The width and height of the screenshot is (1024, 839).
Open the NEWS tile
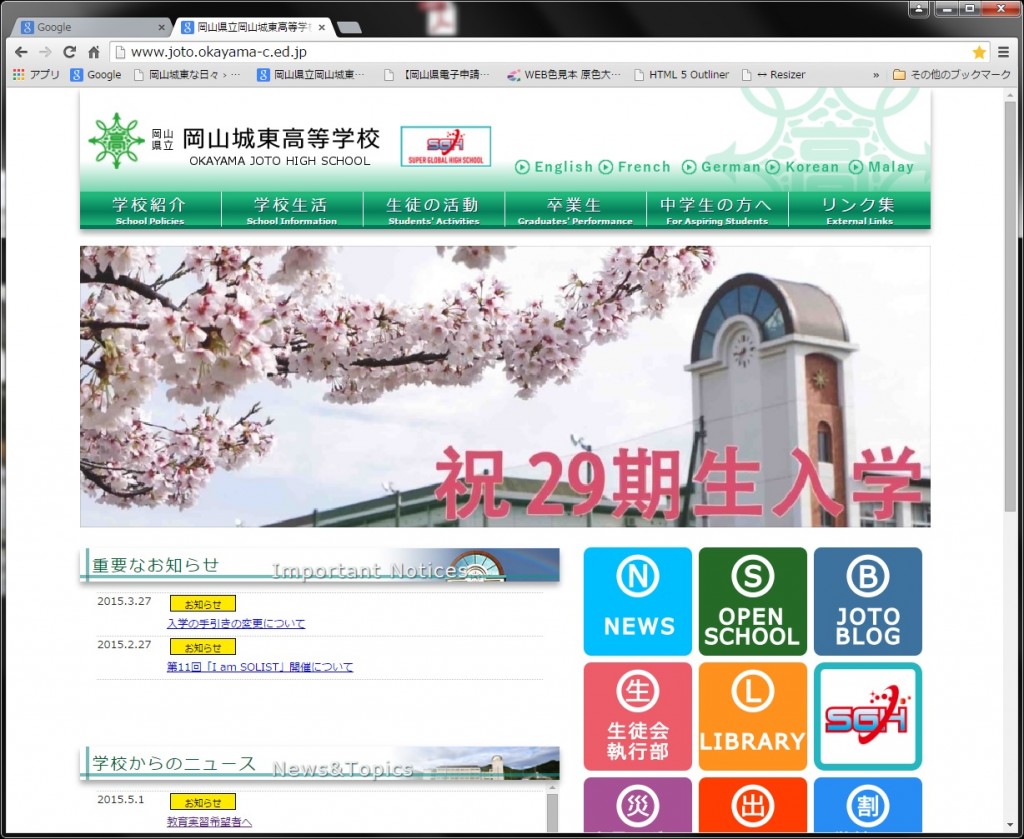(x=637, y=601)
